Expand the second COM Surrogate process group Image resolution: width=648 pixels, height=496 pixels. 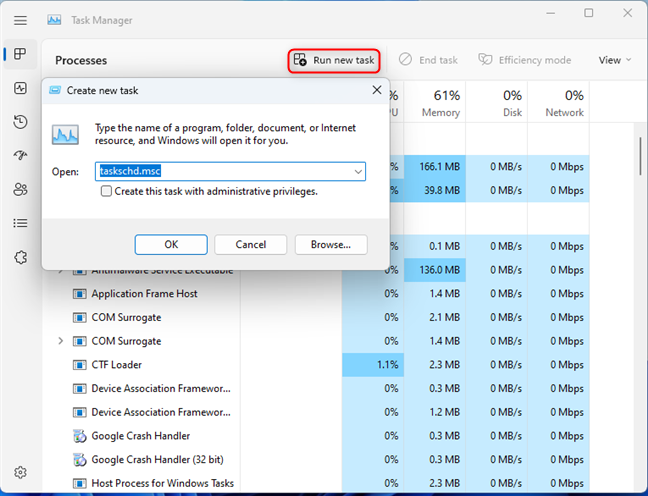coord(61,341)
